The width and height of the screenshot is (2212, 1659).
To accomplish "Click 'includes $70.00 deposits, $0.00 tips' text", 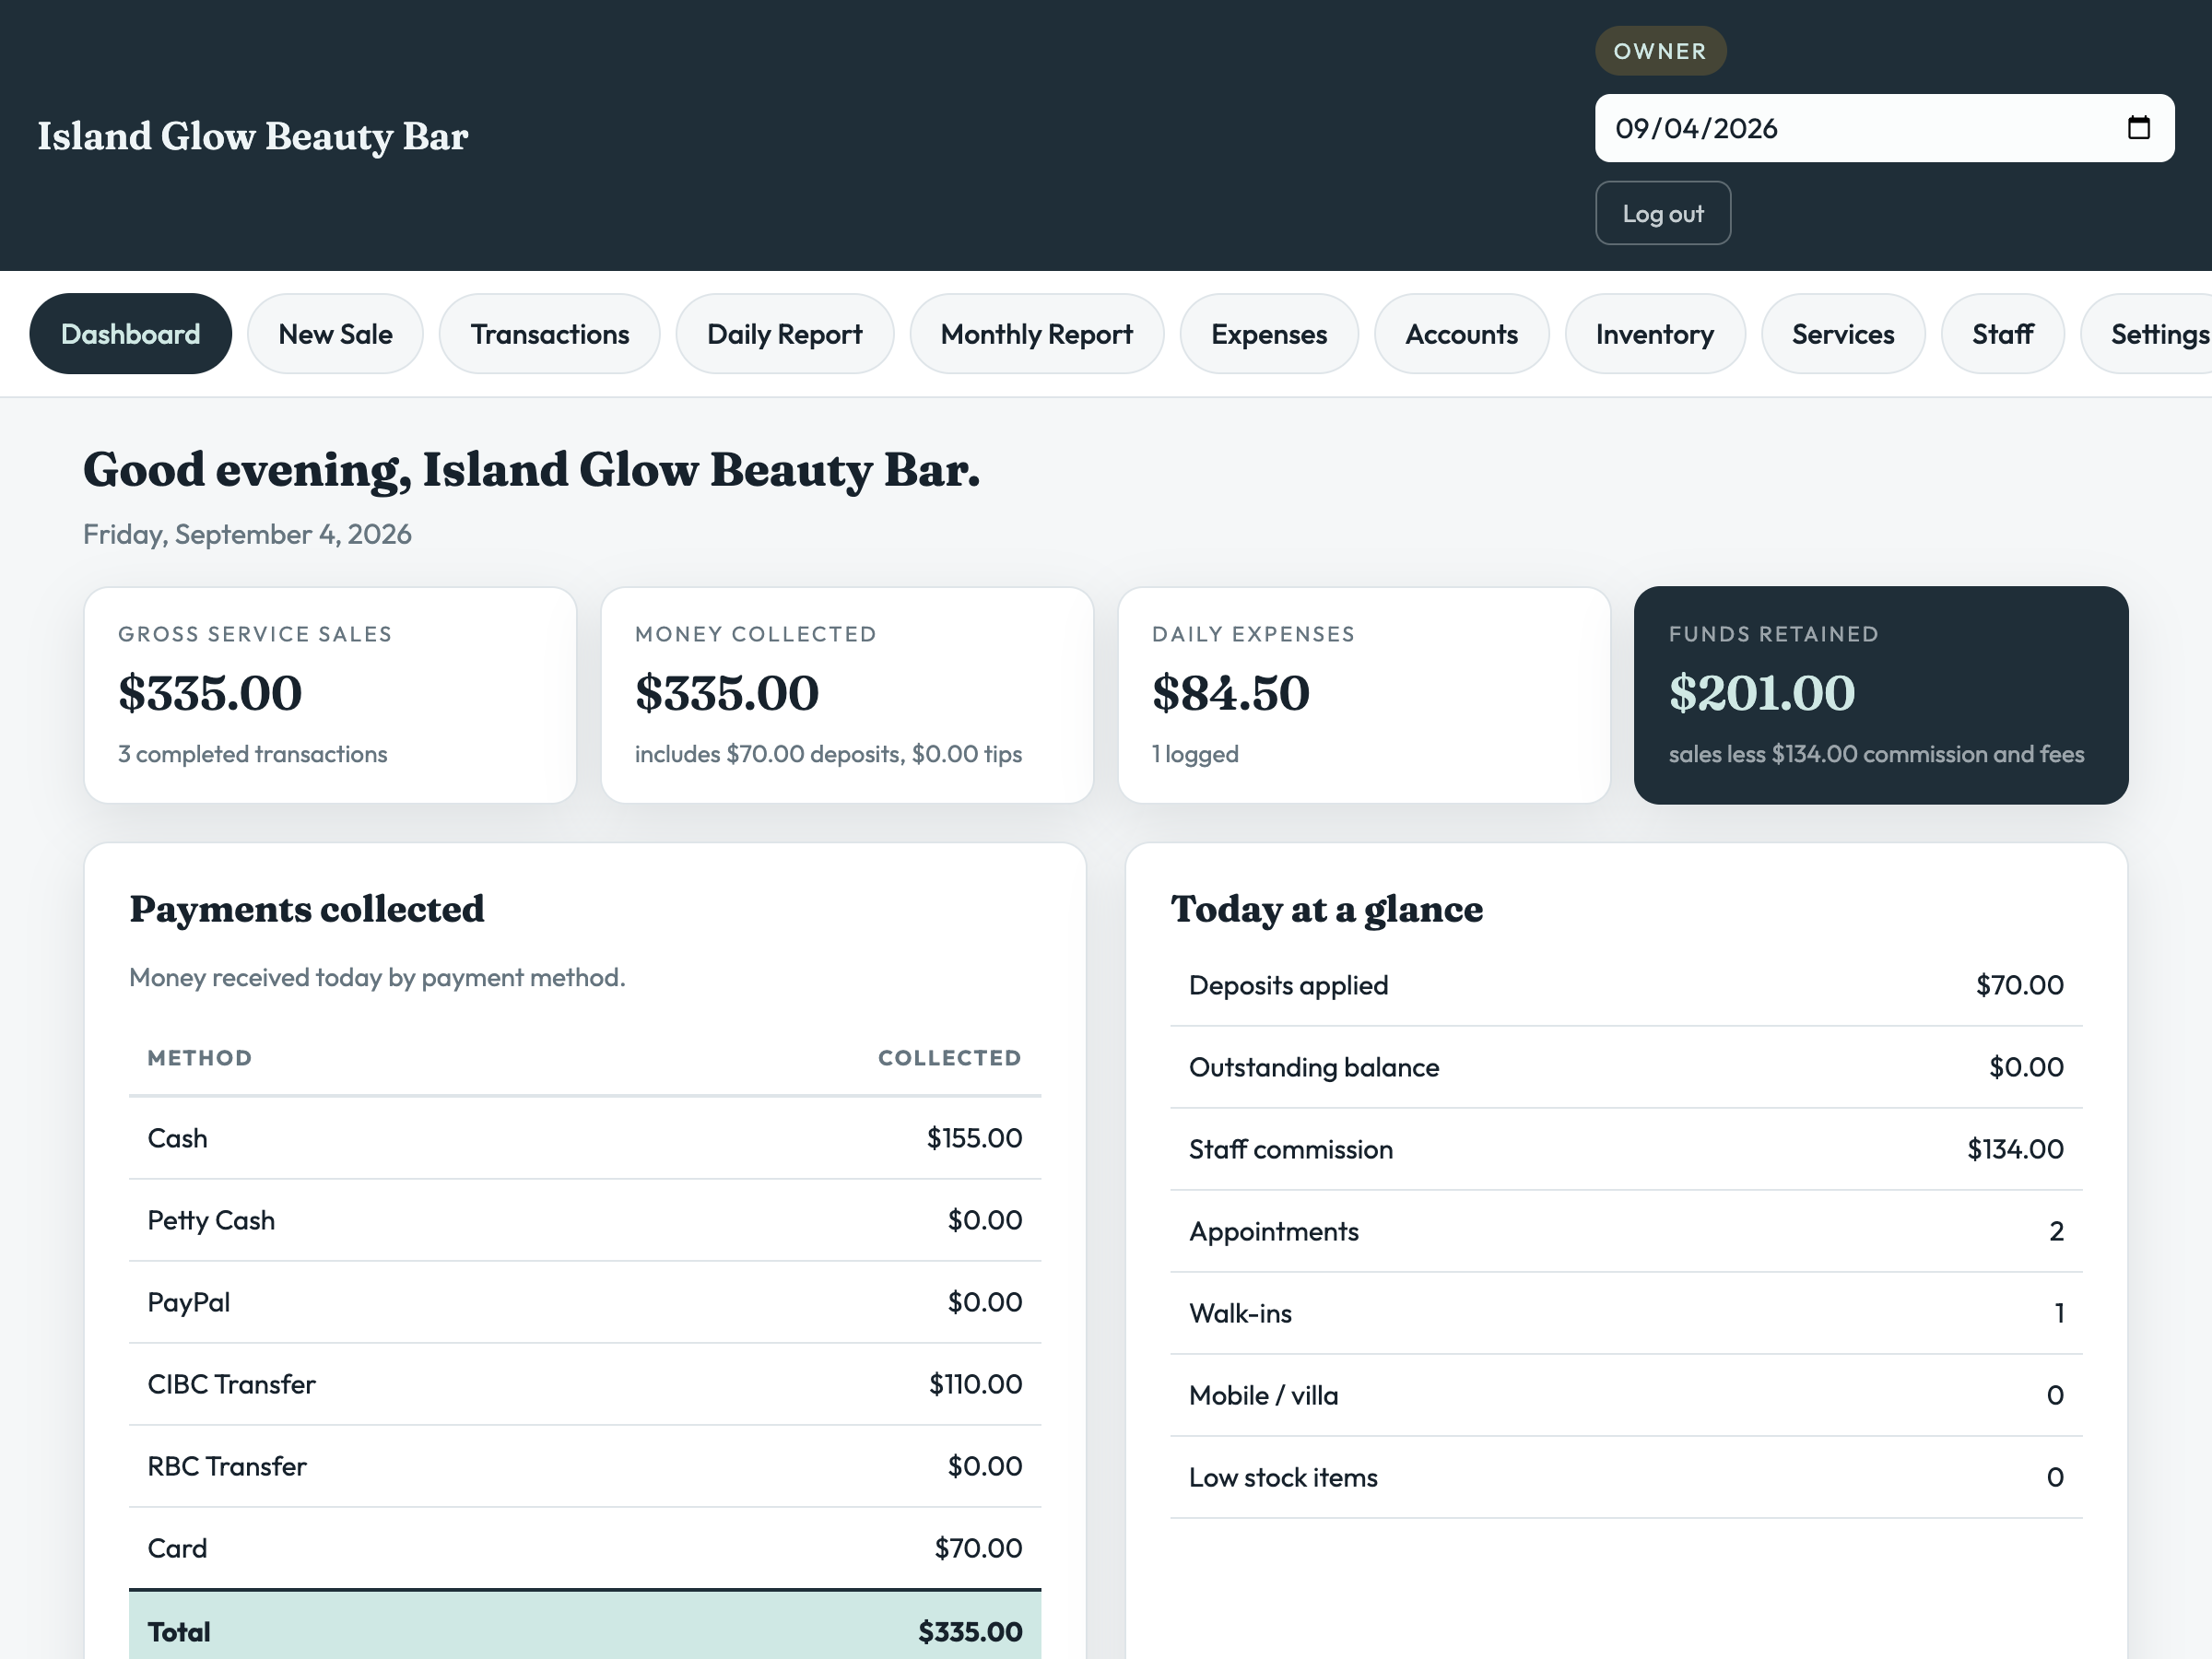I will coord(828,754).
